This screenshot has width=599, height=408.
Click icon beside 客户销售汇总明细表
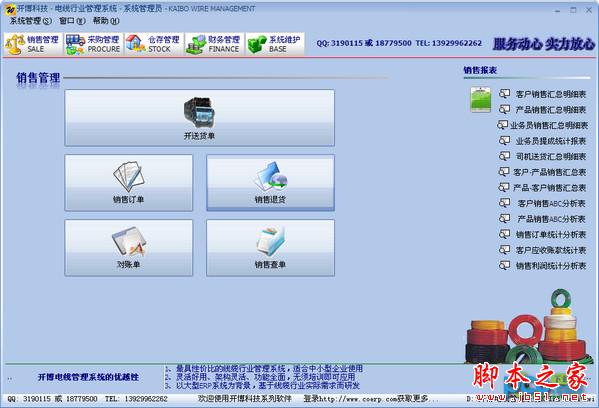504,94
